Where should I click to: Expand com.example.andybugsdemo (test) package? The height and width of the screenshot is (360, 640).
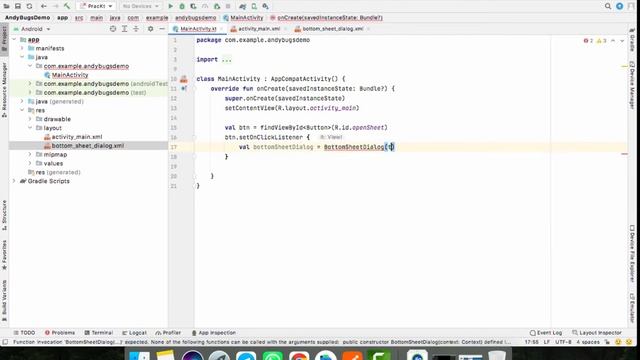pos(30,93)
